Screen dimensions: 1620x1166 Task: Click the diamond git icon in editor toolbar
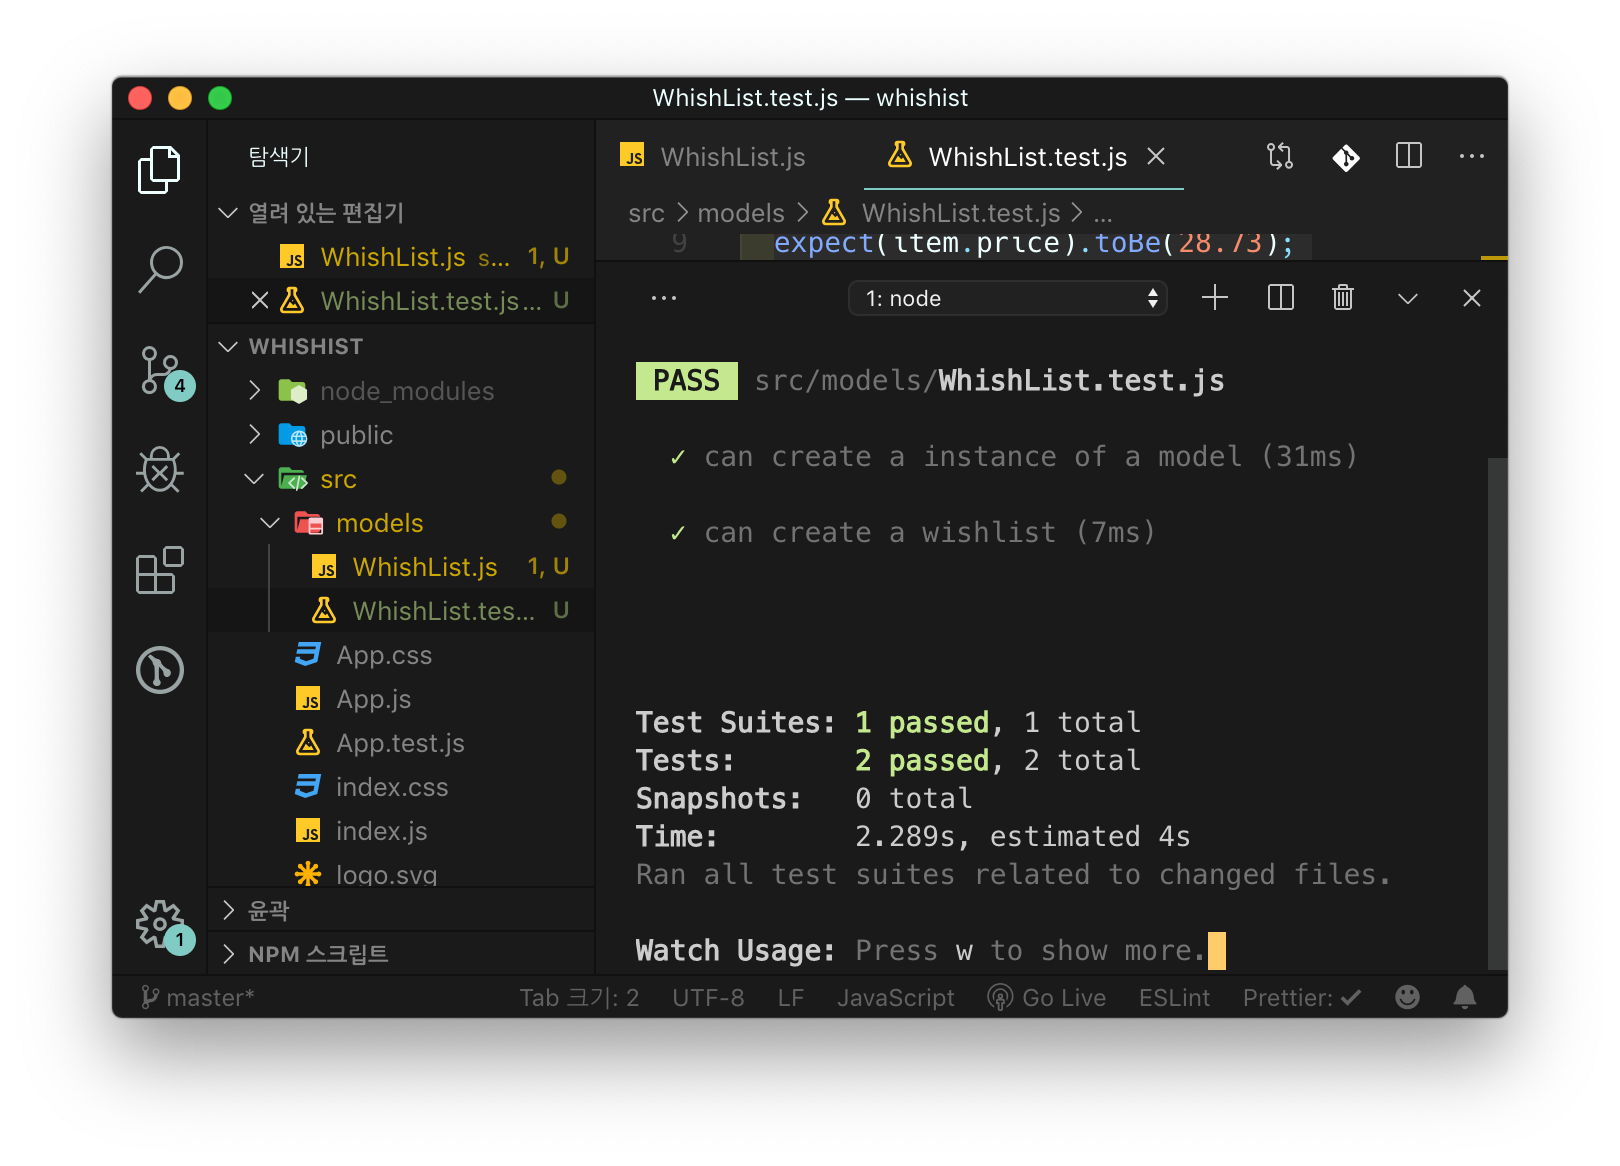click(1346, 157)
